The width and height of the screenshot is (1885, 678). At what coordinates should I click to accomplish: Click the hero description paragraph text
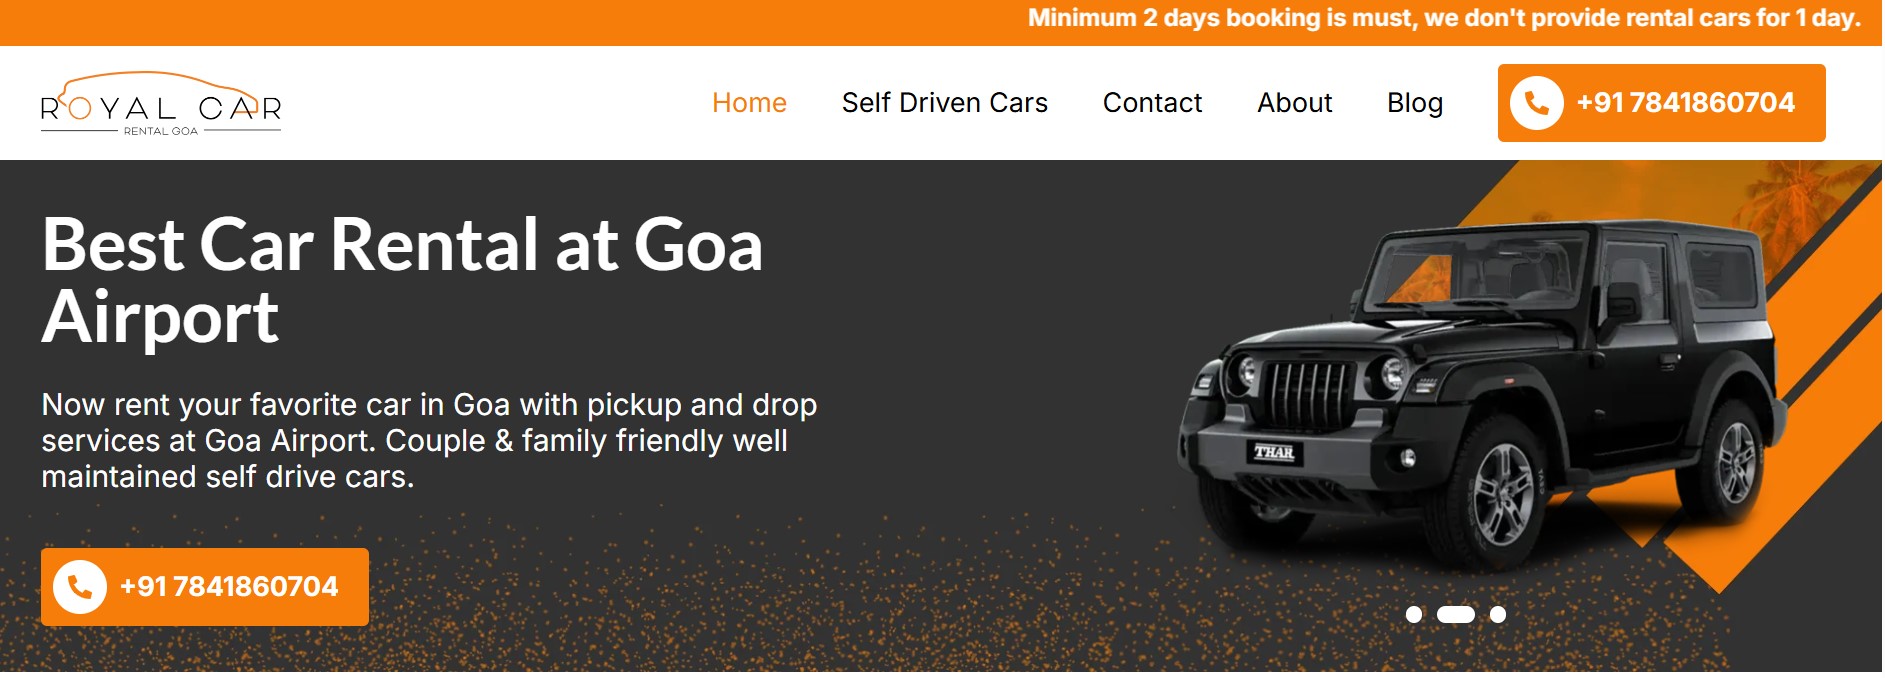tap(429, 440)
